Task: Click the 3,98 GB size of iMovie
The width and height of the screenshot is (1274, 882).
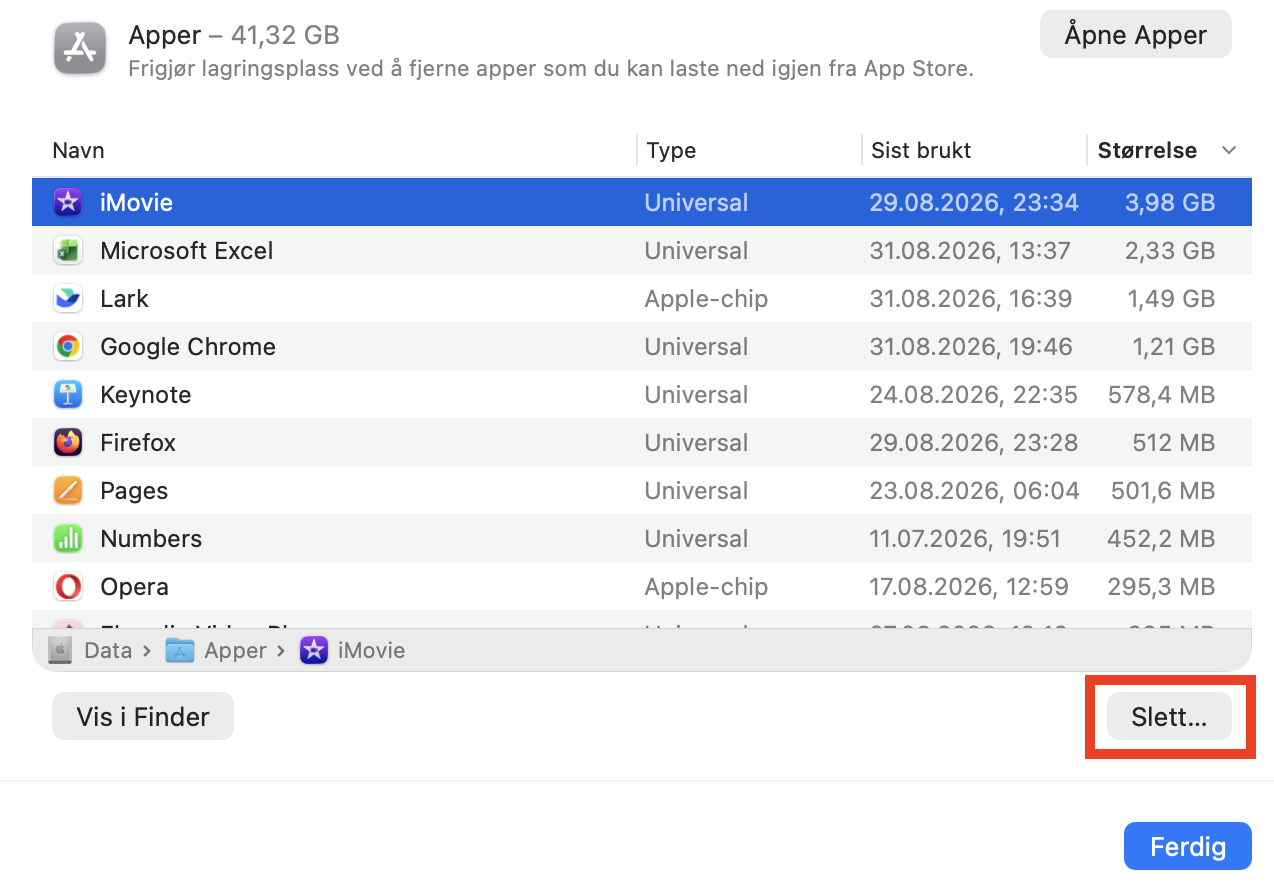Action: (1170, 203)
